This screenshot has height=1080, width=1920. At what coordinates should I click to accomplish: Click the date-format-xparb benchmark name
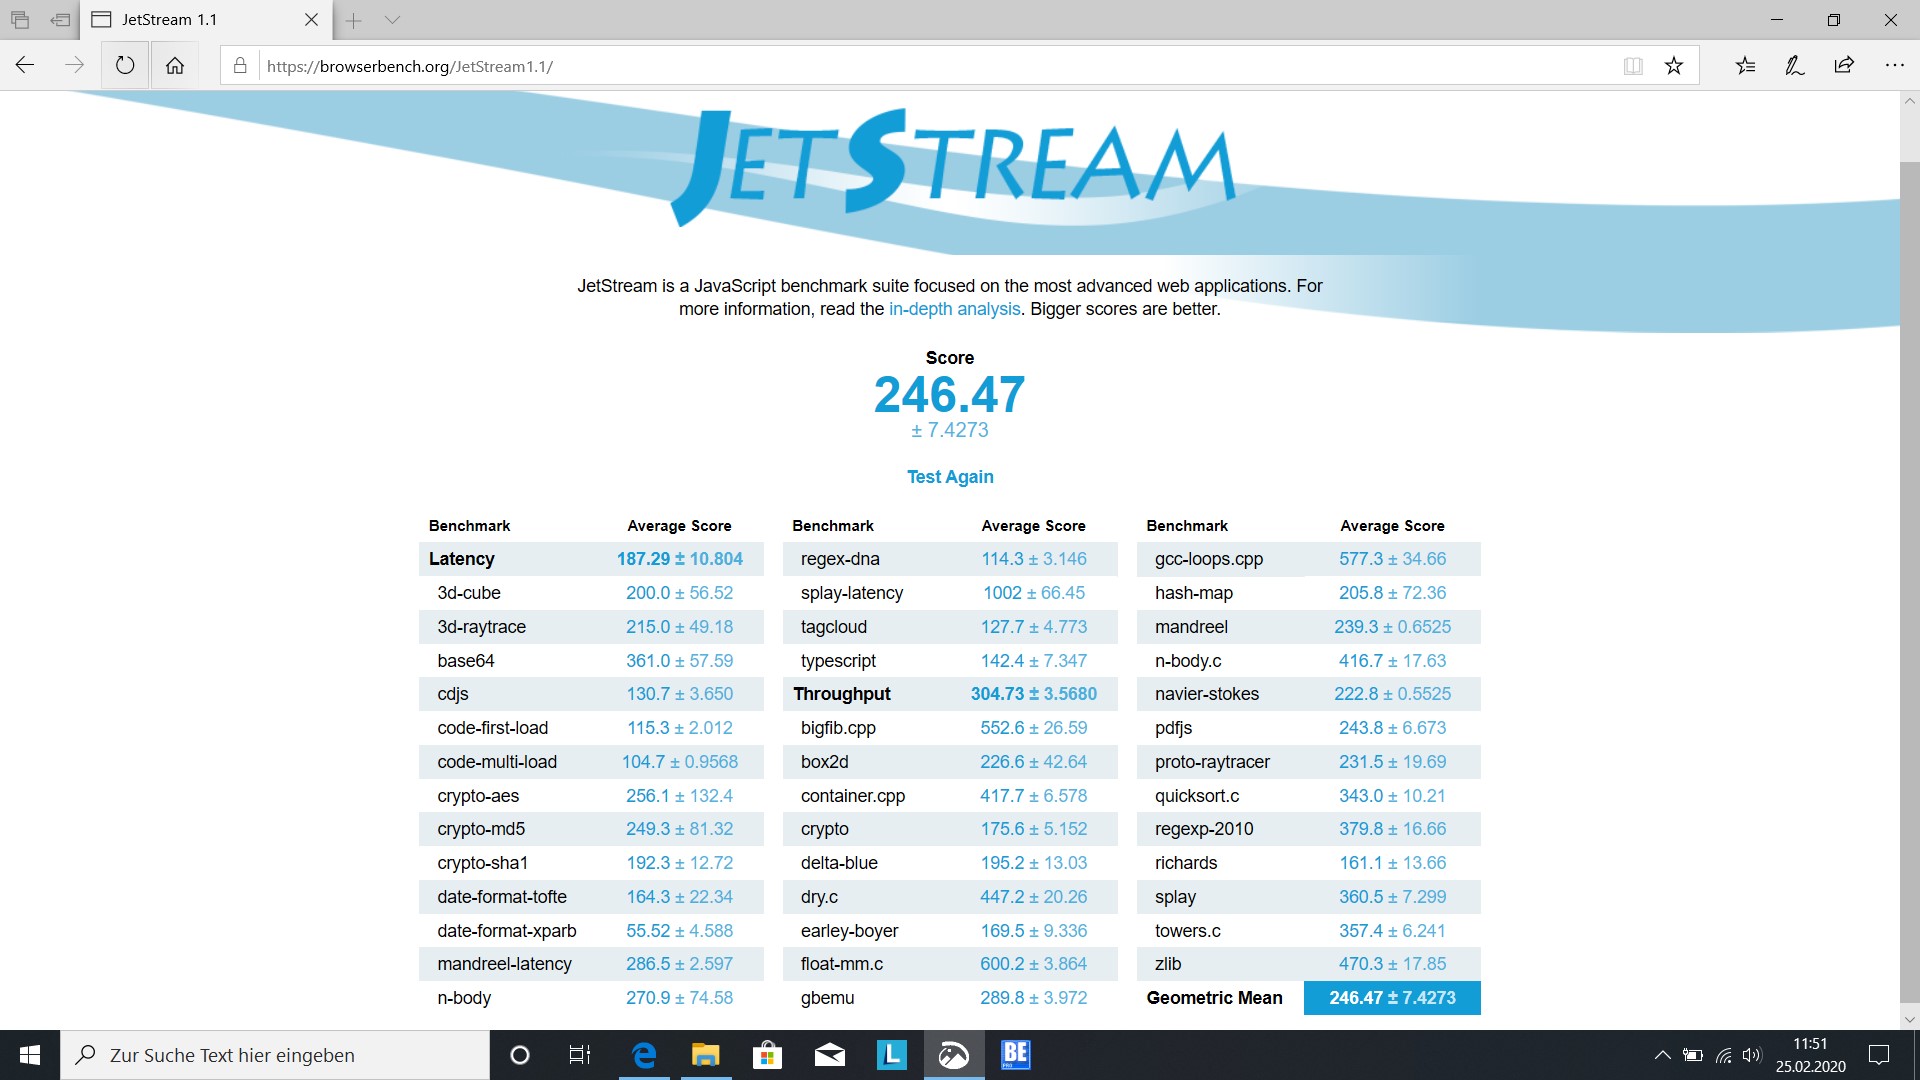(507, 931)
